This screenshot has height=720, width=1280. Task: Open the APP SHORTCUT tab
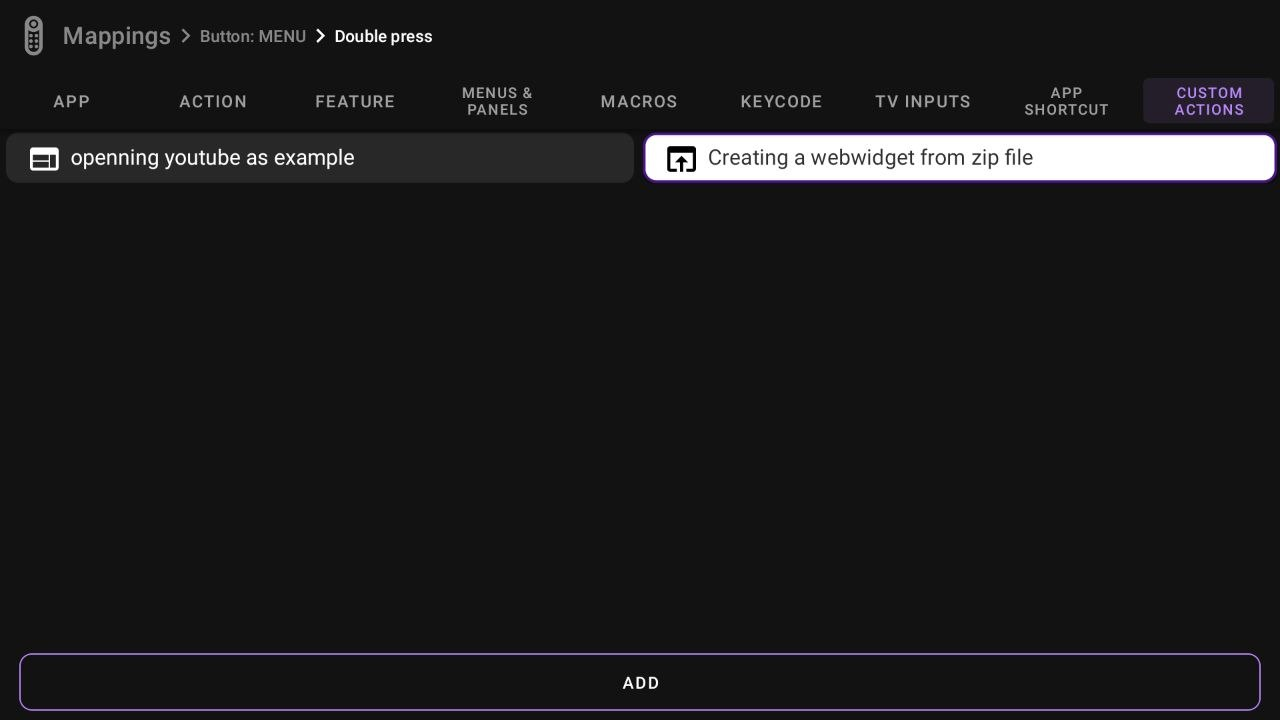tap(1066, 101)
